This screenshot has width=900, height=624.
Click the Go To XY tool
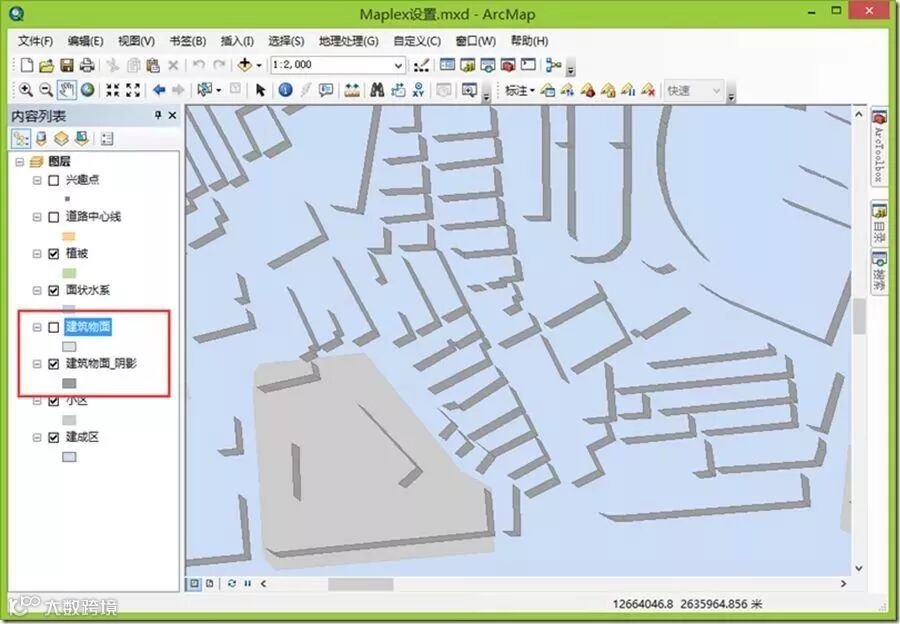[x=418, y=90]
